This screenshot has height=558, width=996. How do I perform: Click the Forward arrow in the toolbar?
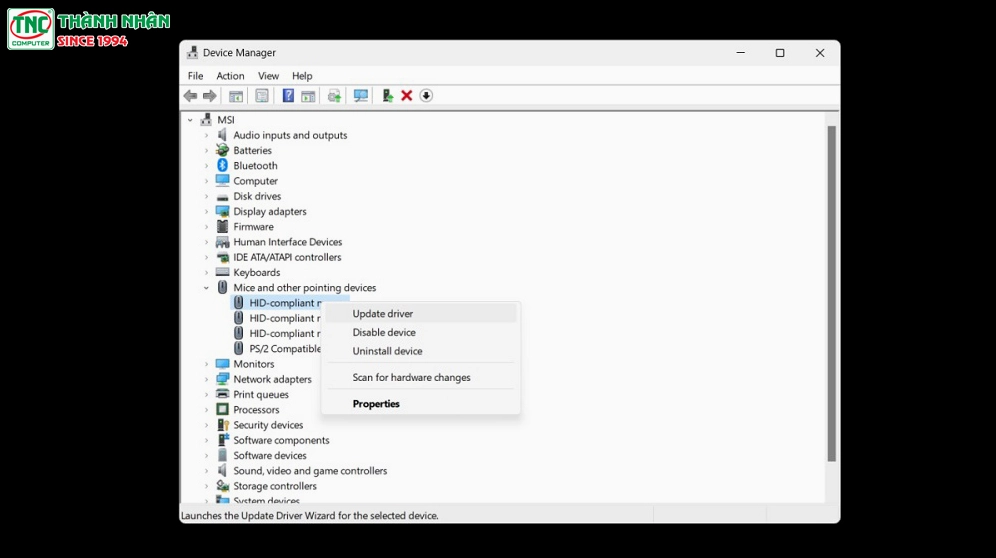(210, 96)
